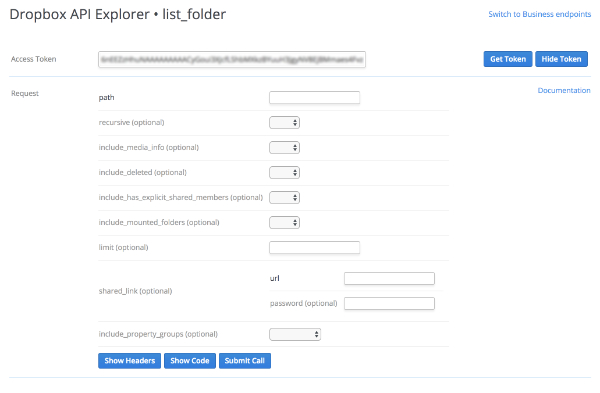Click the 'recursive (optional)' label
This screenshot has height=393, width=600.
tap(131, 122)
